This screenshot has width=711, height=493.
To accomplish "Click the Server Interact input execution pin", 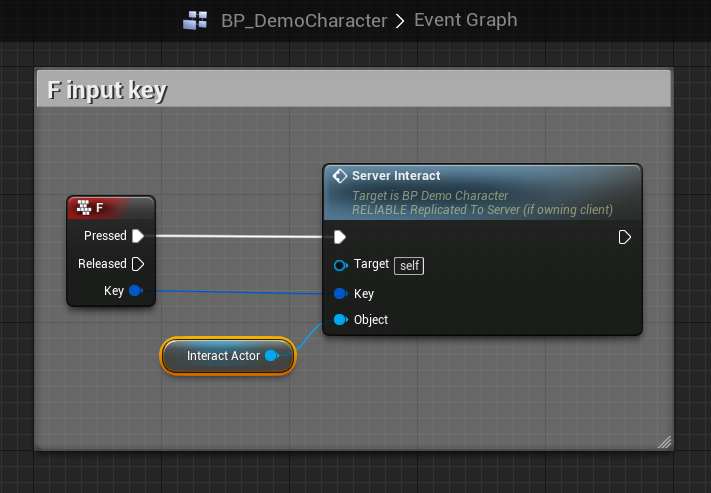I will tap(340, 237).
